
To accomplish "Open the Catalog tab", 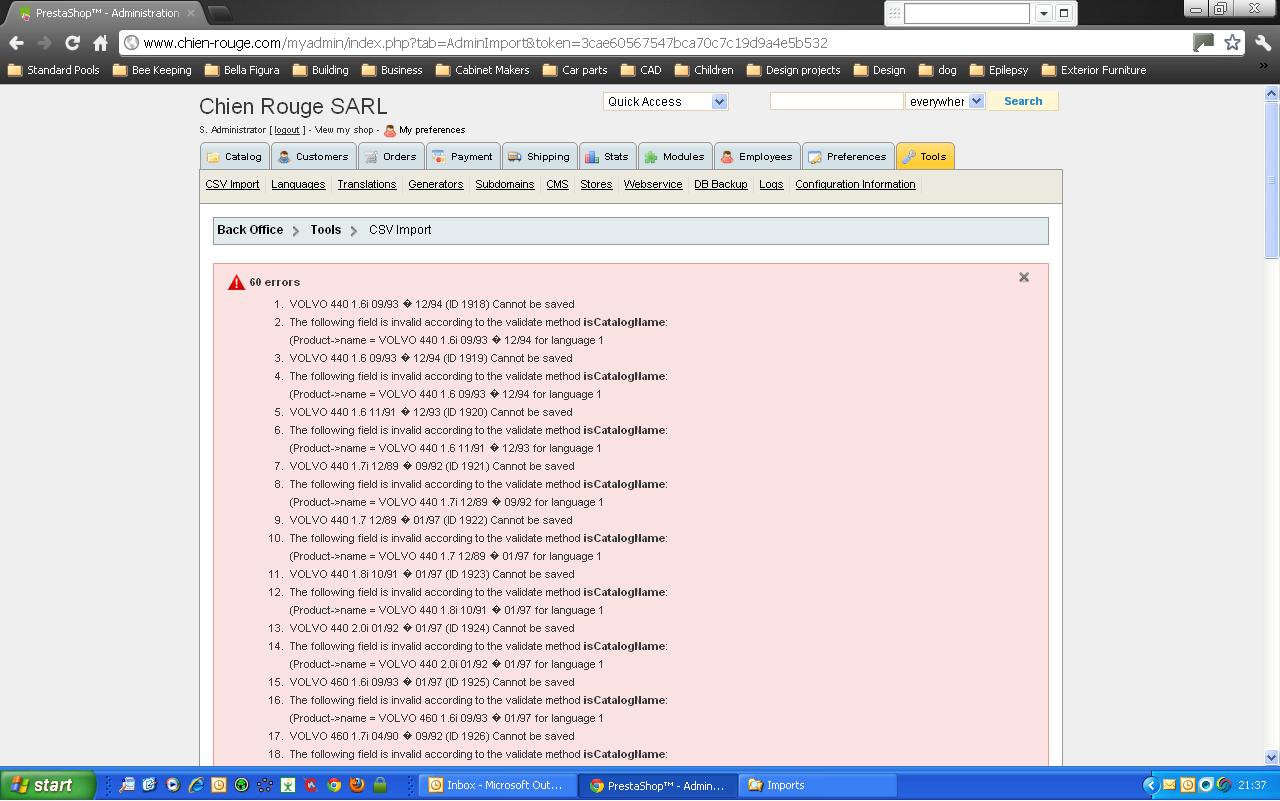I will tap(234, 157).
